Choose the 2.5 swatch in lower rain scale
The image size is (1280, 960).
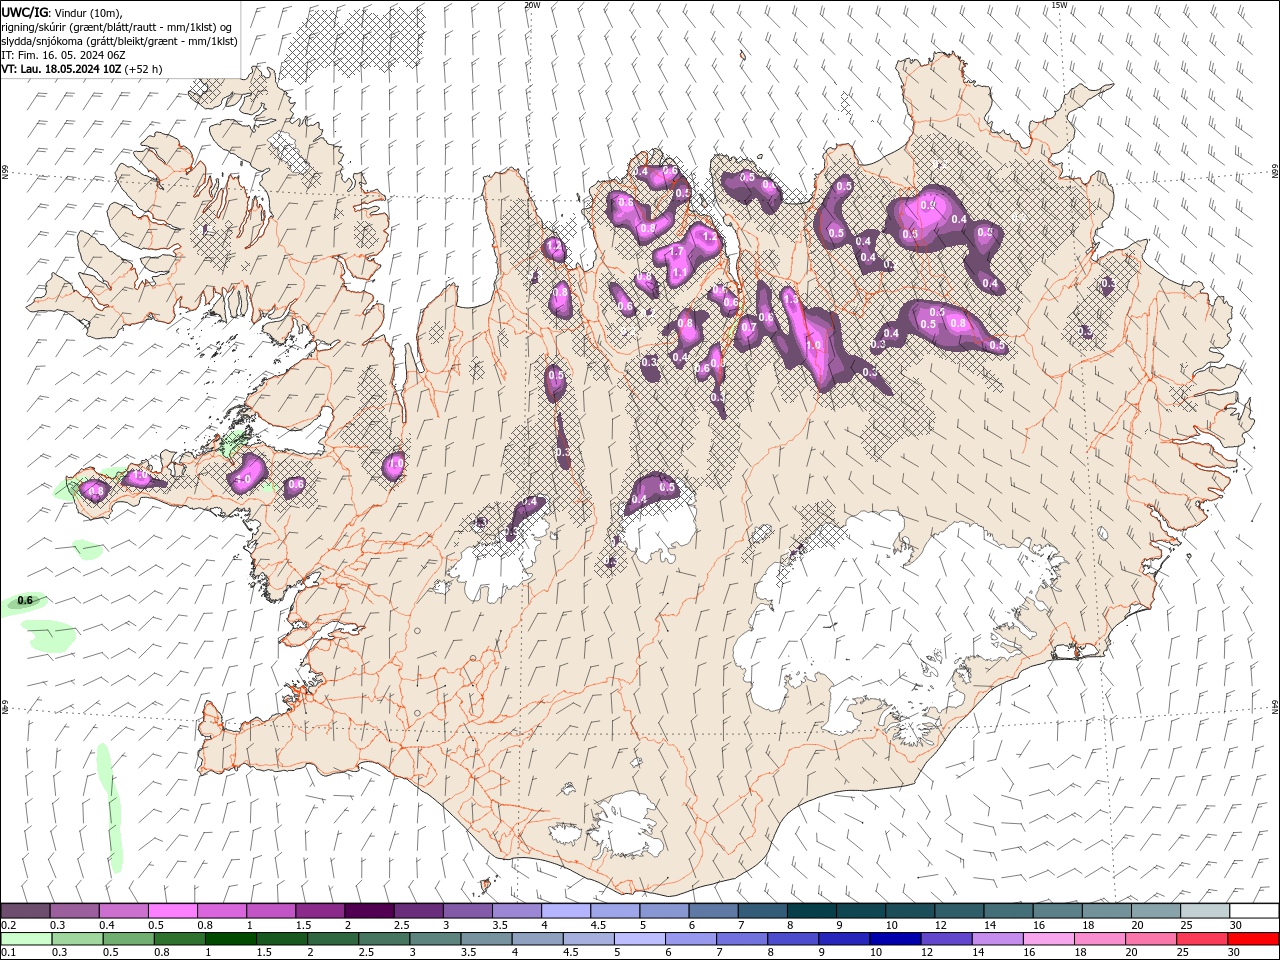coord(384,939)
